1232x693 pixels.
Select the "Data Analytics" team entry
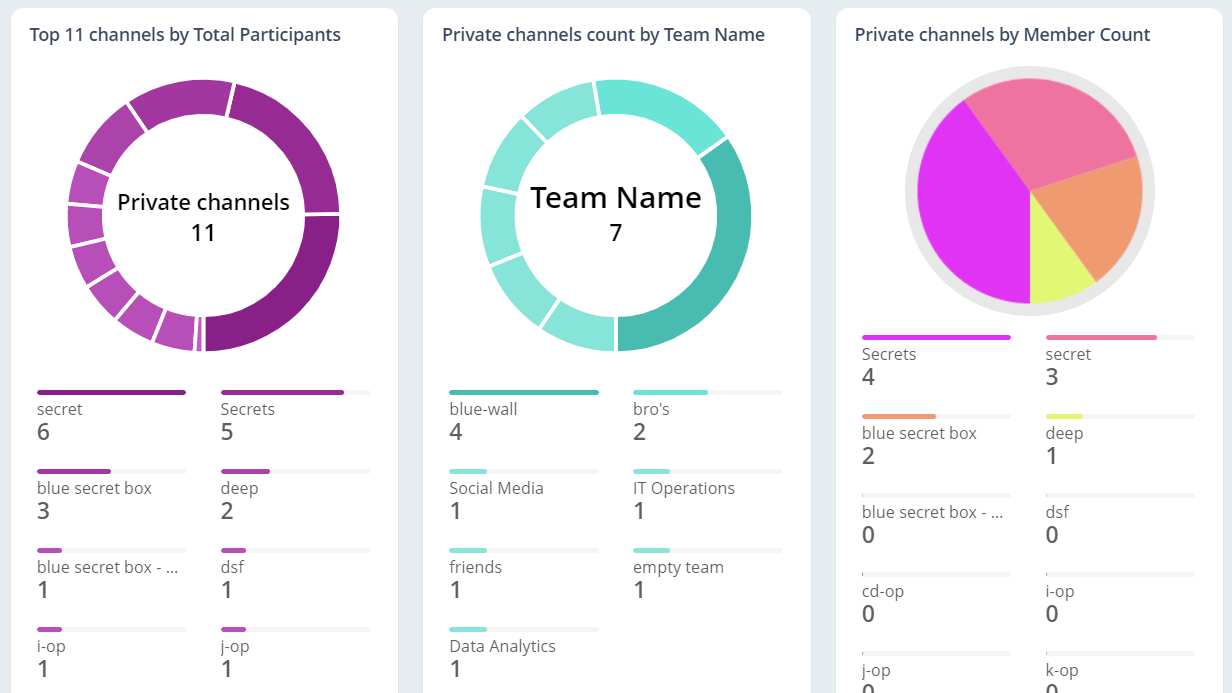point(503,646)
